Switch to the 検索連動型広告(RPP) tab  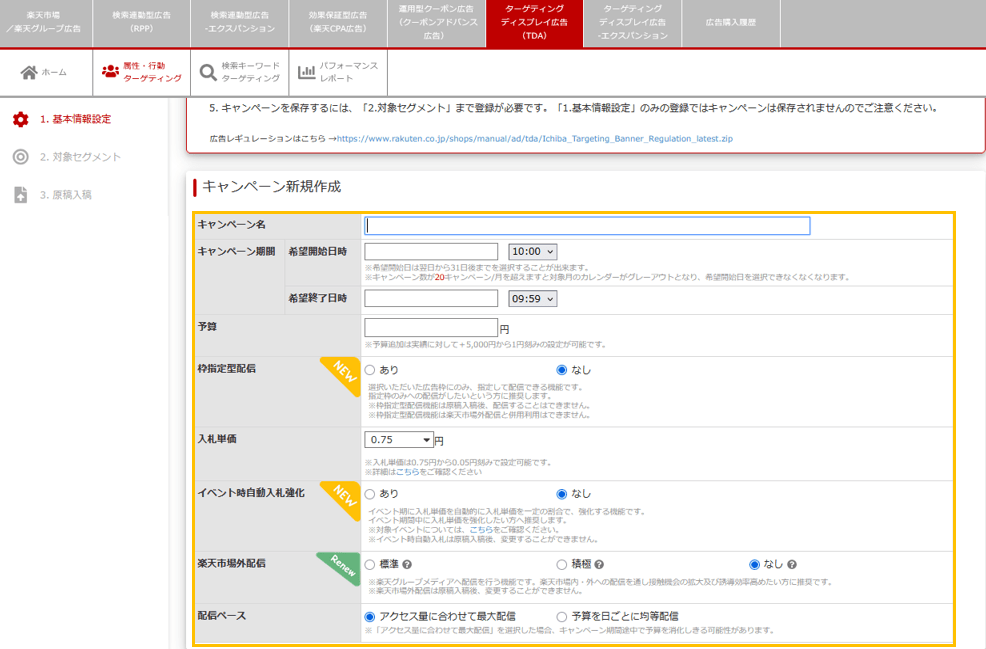pos(142,22)
